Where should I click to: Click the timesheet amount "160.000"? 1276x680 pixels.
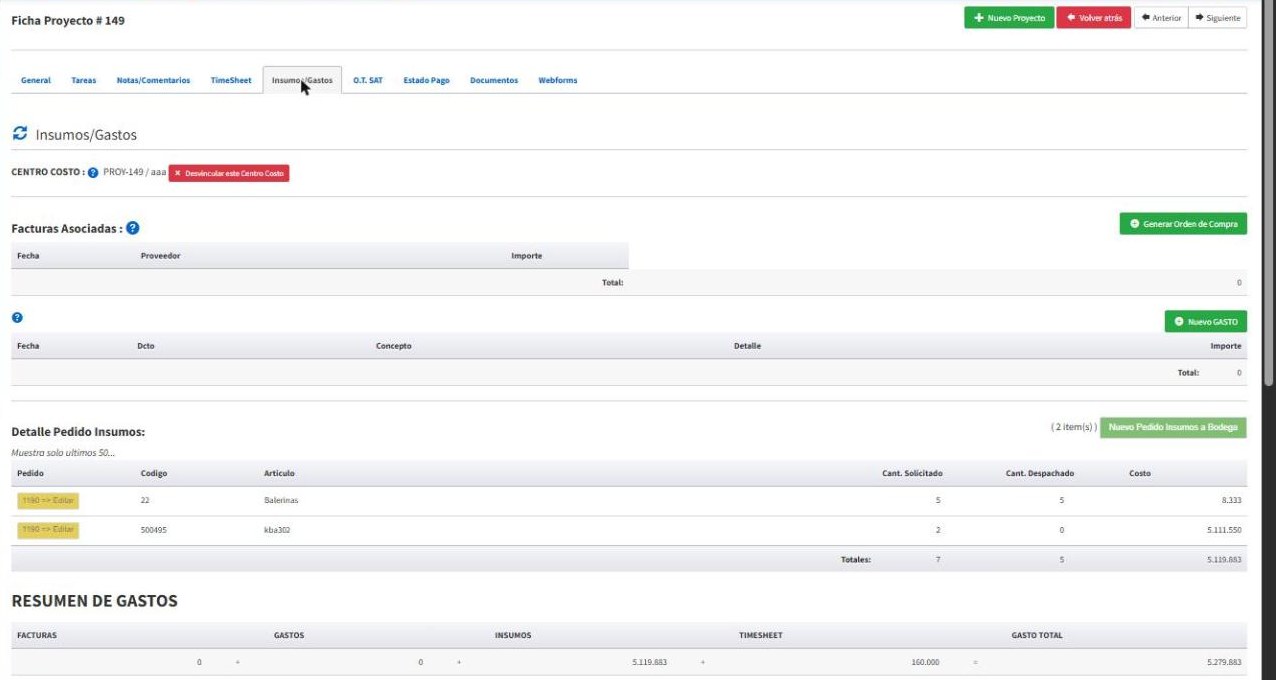click(x=925, y=662)
